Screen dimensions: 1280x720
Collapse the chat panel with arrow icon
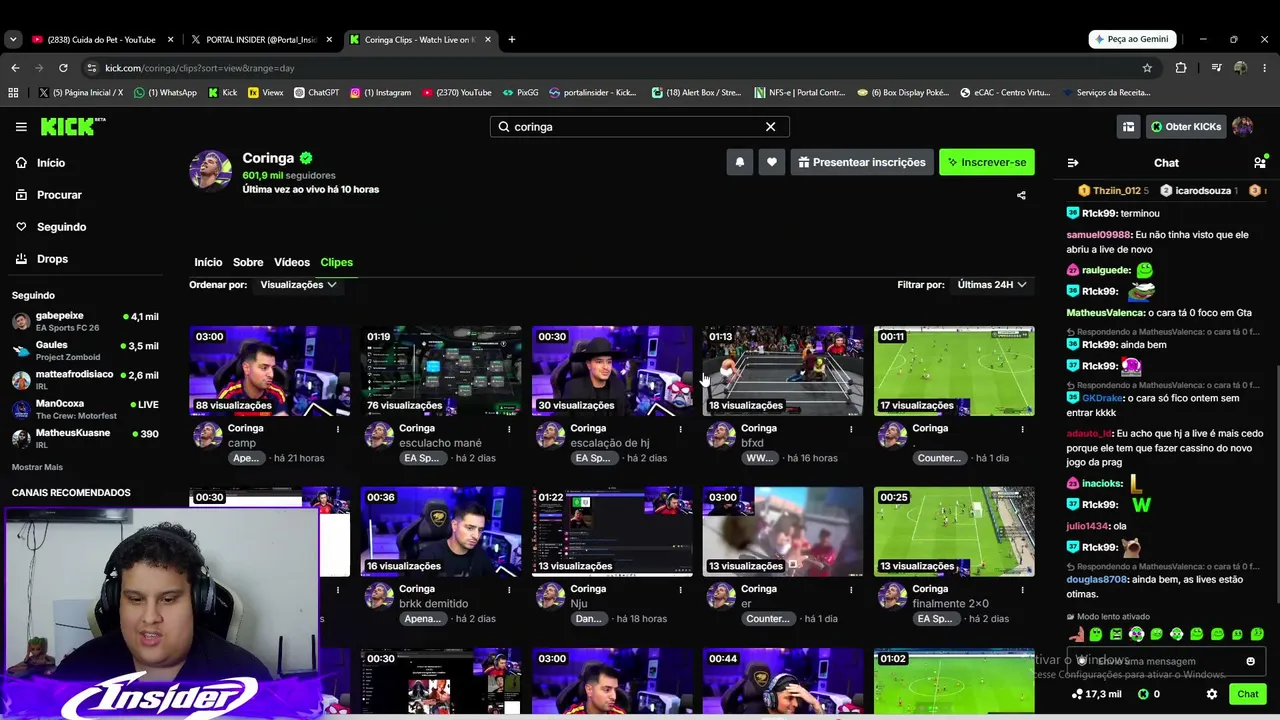[x=1073, y=163]
